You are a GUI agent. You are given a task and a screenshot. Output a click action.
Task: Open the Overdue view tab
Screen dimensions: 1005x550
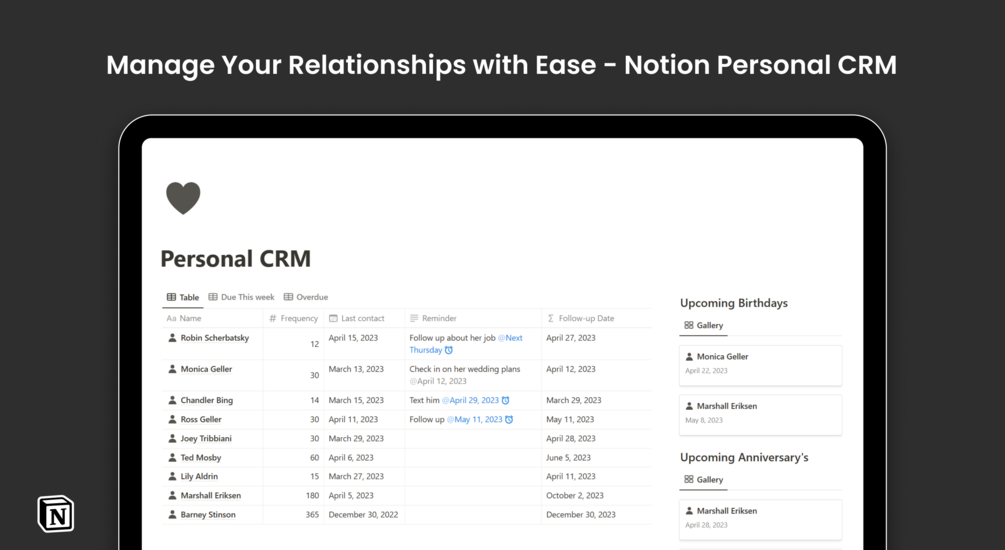tap(306, 297)
